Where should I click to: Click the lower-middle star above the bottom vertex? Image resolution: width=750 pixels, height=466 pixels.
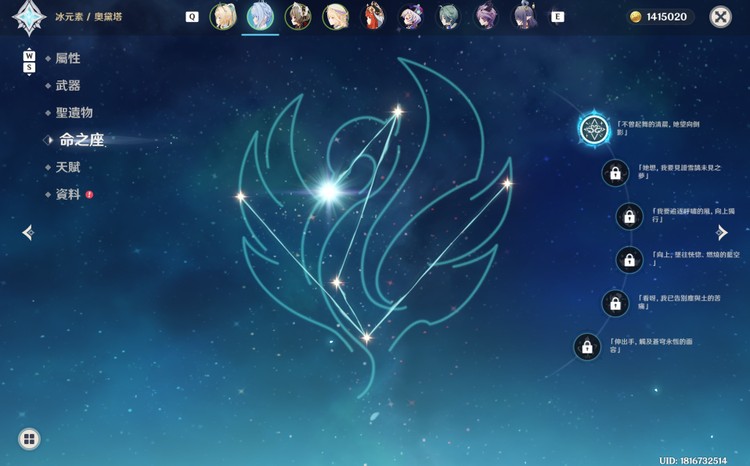tap(337, 282)
